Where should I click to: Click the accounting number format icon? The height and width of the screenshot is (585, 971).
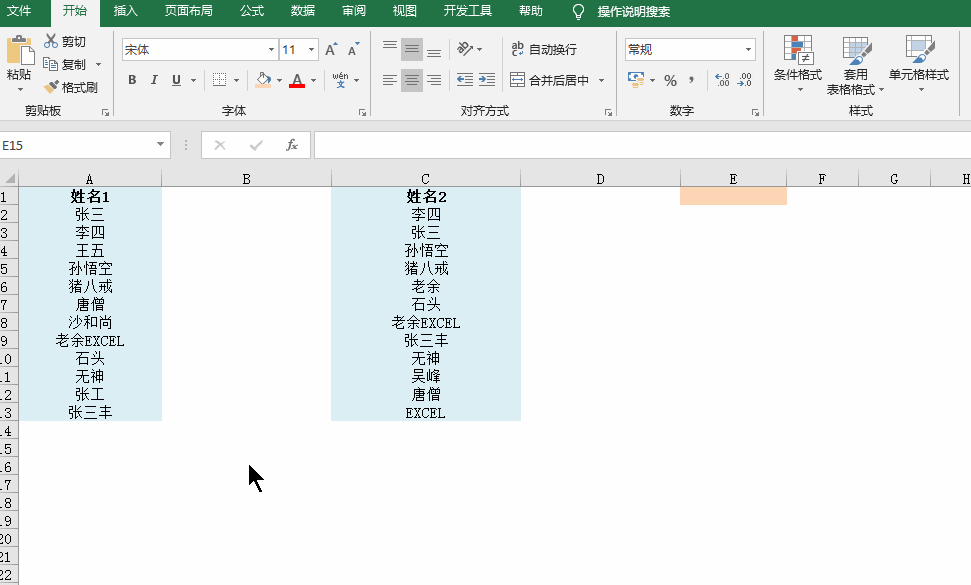636,80
